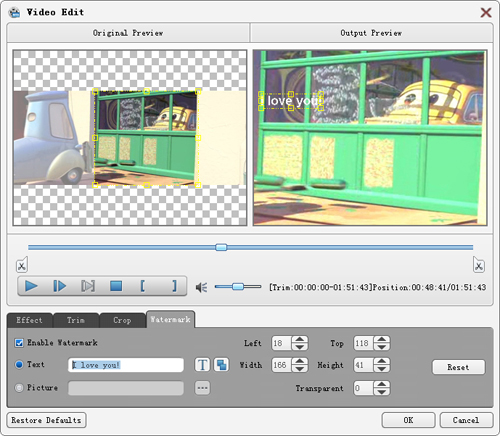
Task: Click the left scissors trim marker
Action: [x=22, y=265]
